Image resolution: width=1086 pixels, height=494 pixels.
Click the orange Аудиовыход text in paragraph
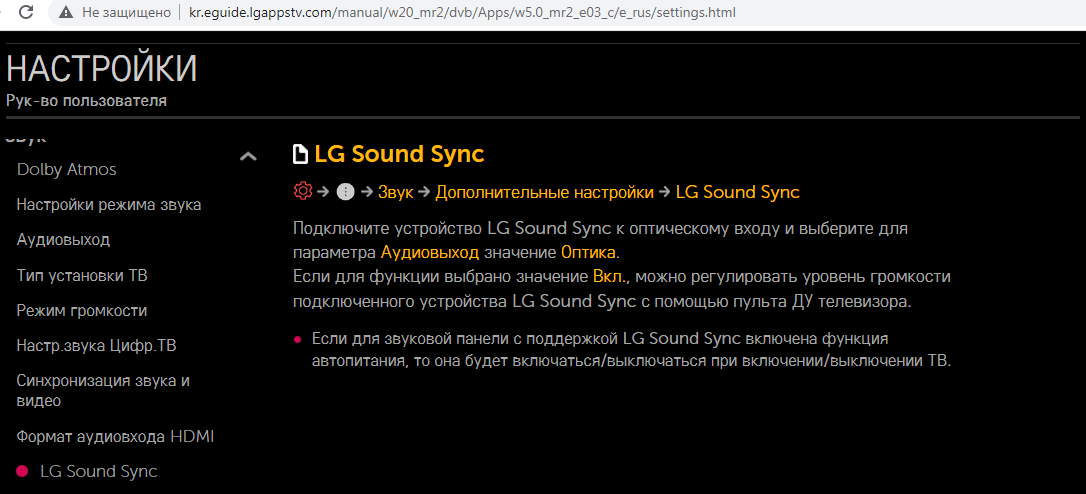coord(429,252)
